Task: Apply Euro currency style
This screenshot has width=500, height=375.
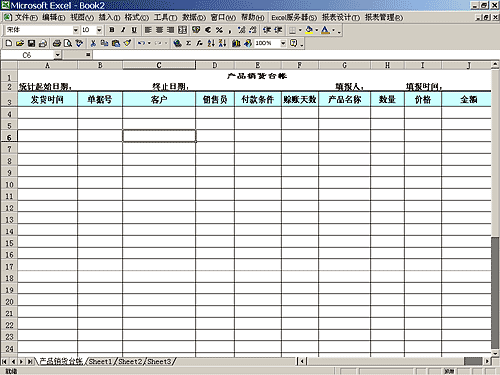Action: pos(208,30)
